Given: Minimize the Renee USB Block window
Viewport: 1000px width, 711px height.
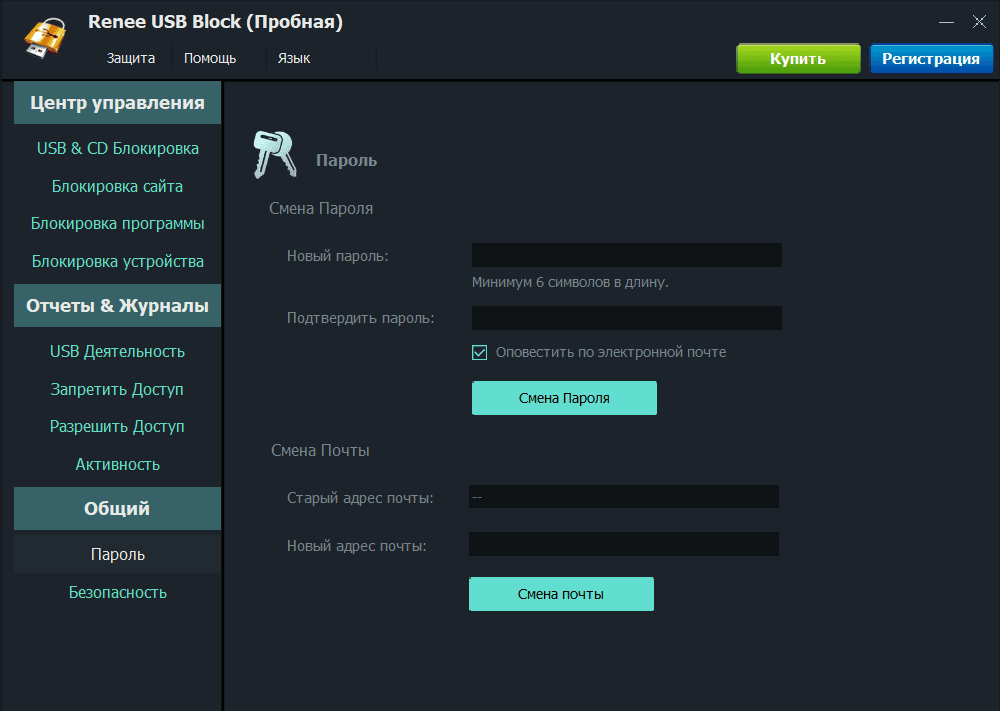Looking at the screenshot, I should point(946,22).
